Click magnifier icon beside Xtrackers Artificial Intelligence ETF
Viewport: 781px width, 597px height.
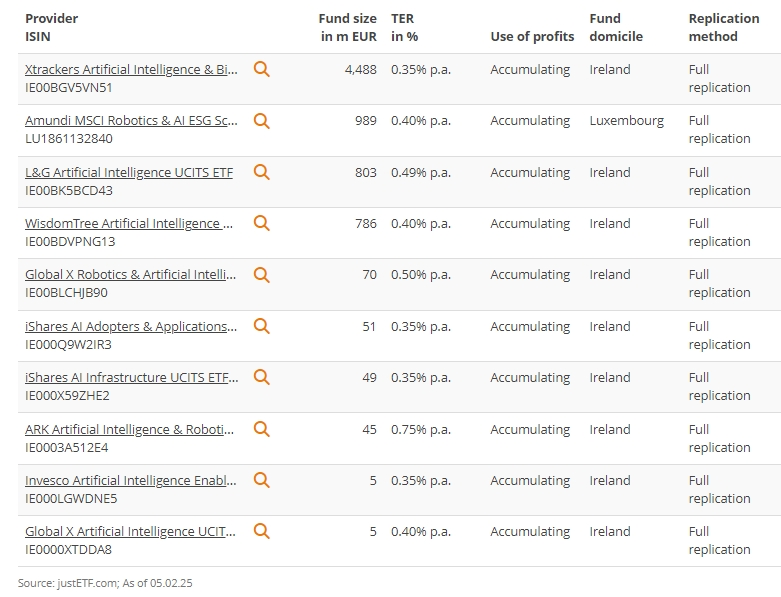click(x=261, y=69)
